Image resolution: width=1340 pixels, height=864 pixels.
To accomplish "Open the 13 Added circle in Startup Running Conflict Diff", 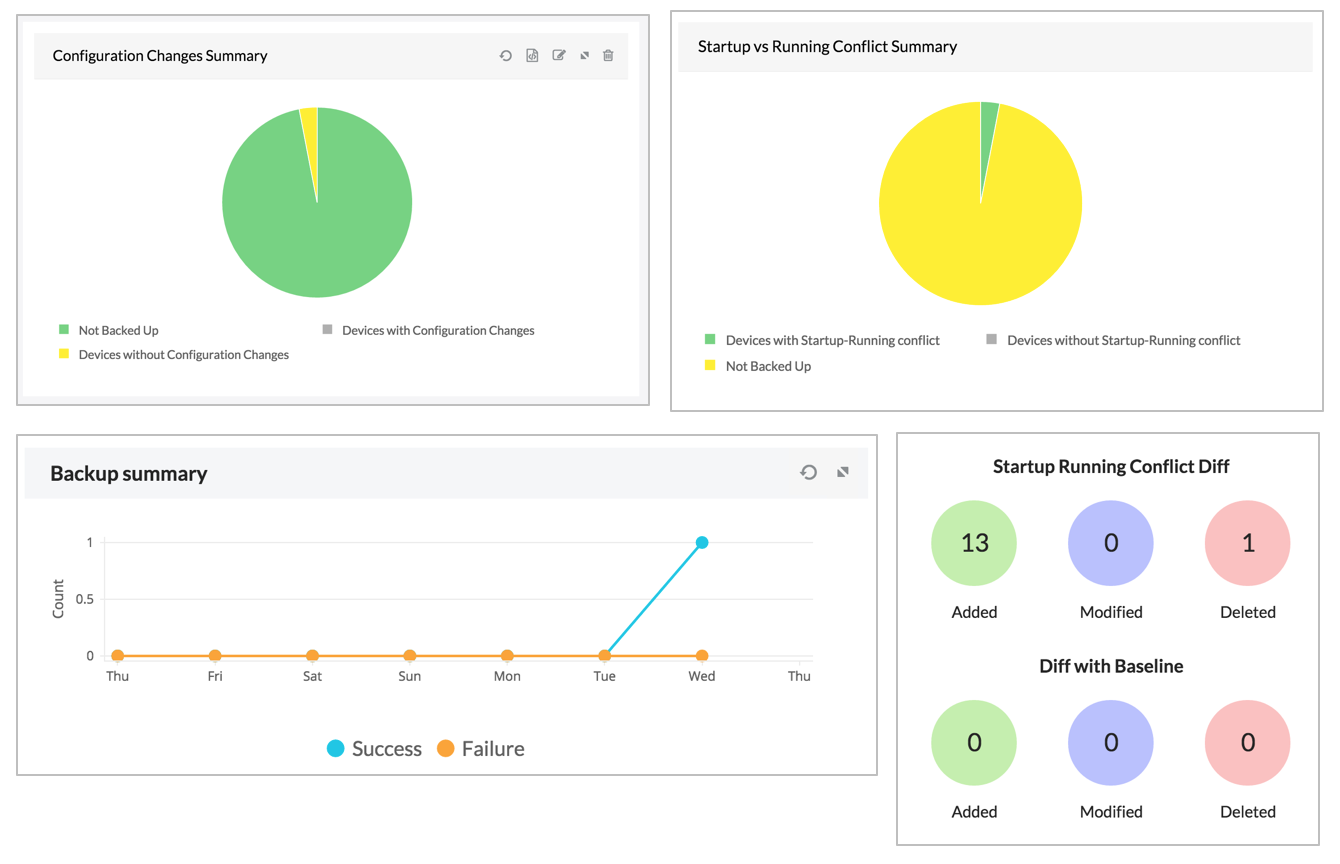I will [x=974, y=543].
